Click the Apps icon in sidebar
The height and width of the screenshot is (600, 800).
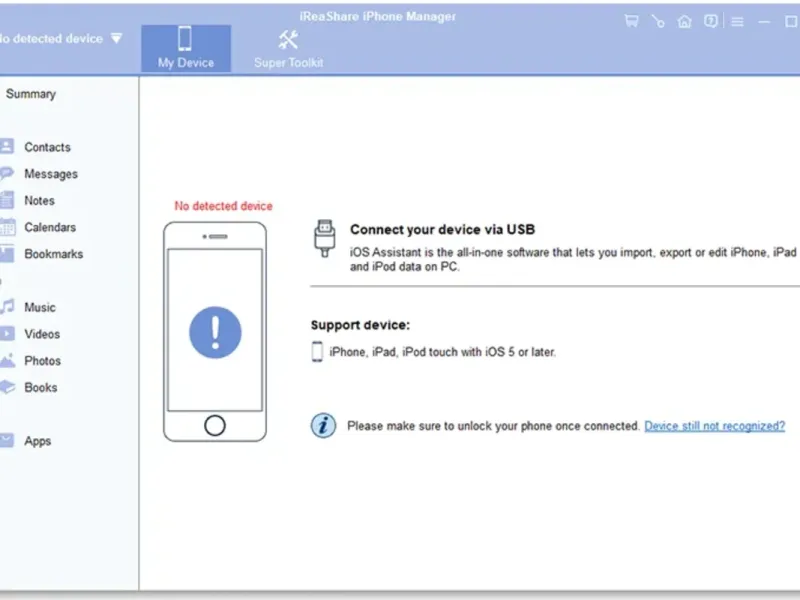[7, 440]
